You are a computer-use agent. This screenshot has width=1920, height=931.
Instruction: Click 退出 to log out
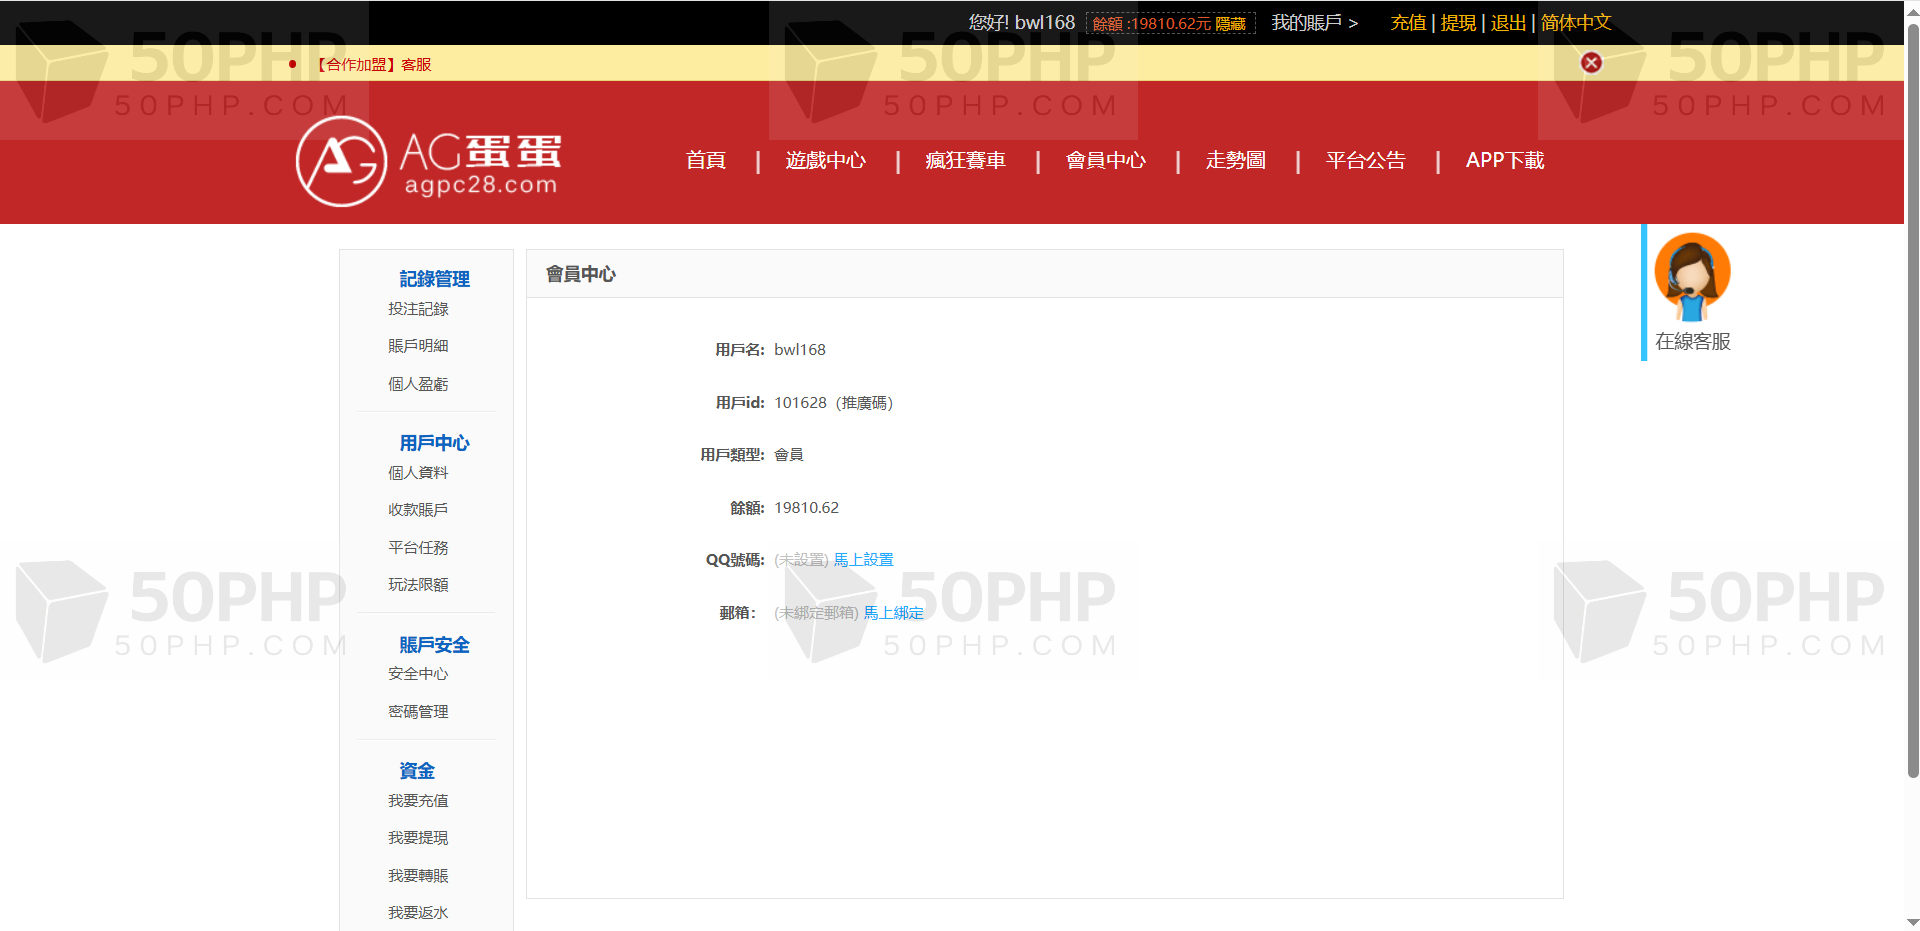click(1508, 23)
